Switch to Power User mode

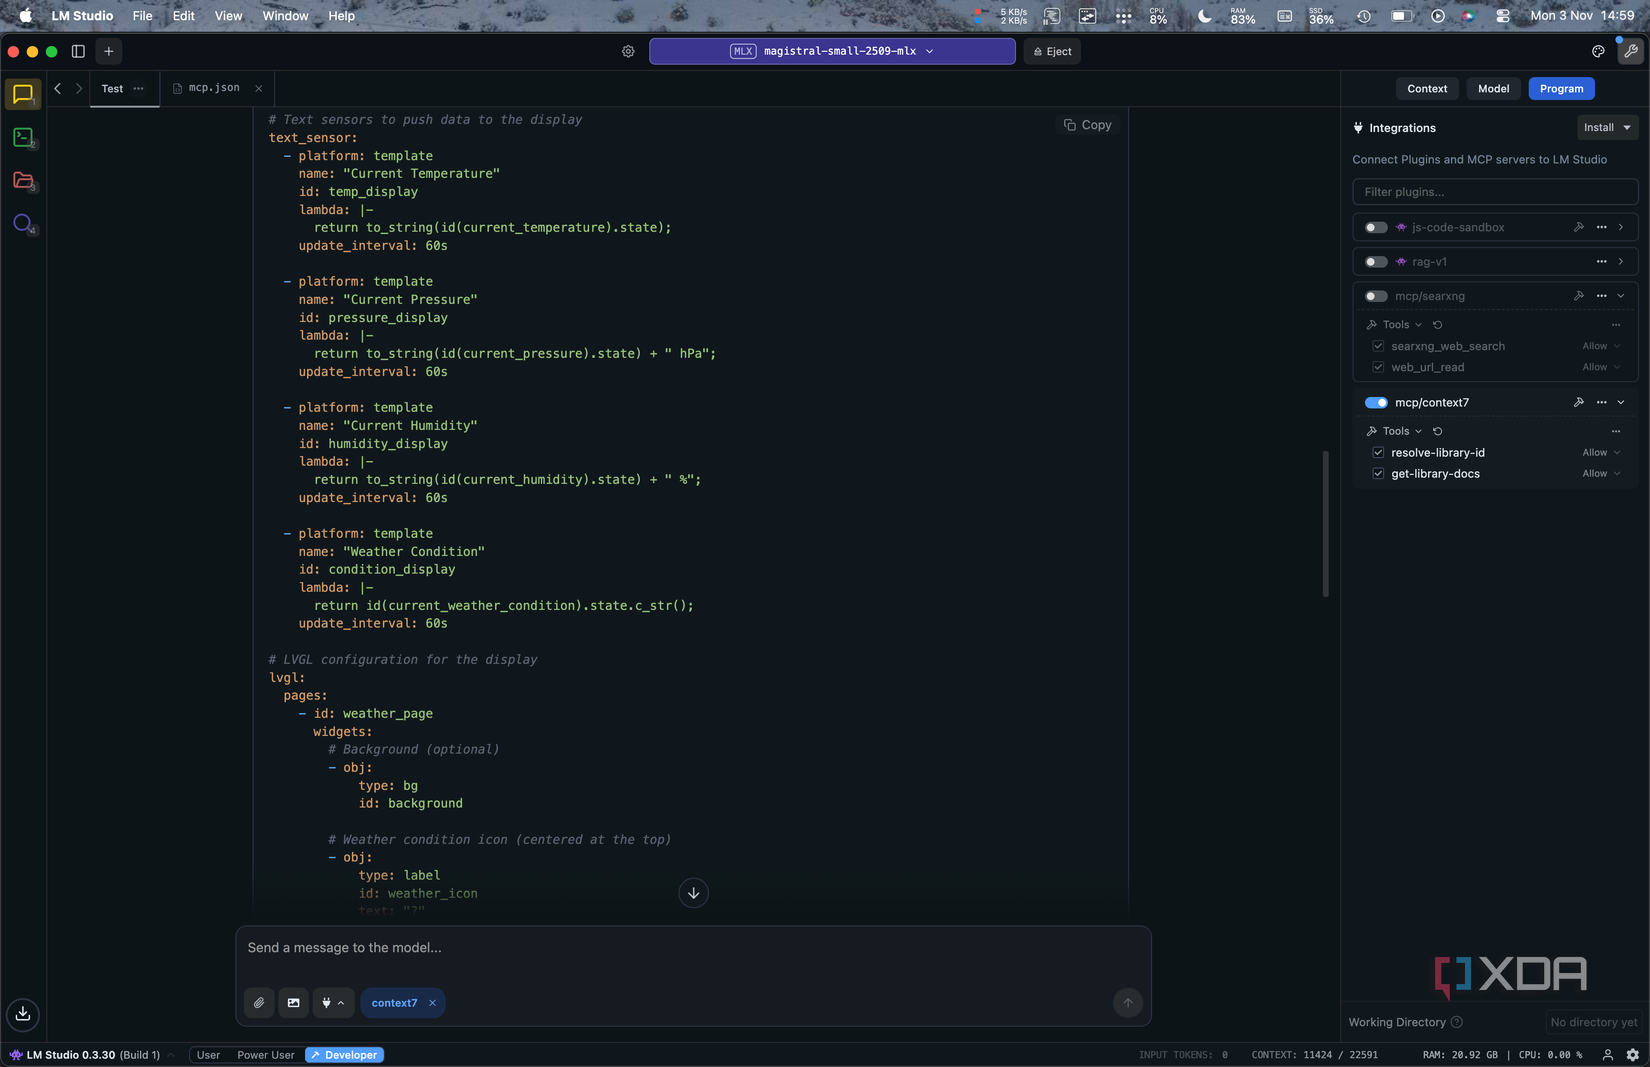pyautogui.click(x=265, y=1055)
